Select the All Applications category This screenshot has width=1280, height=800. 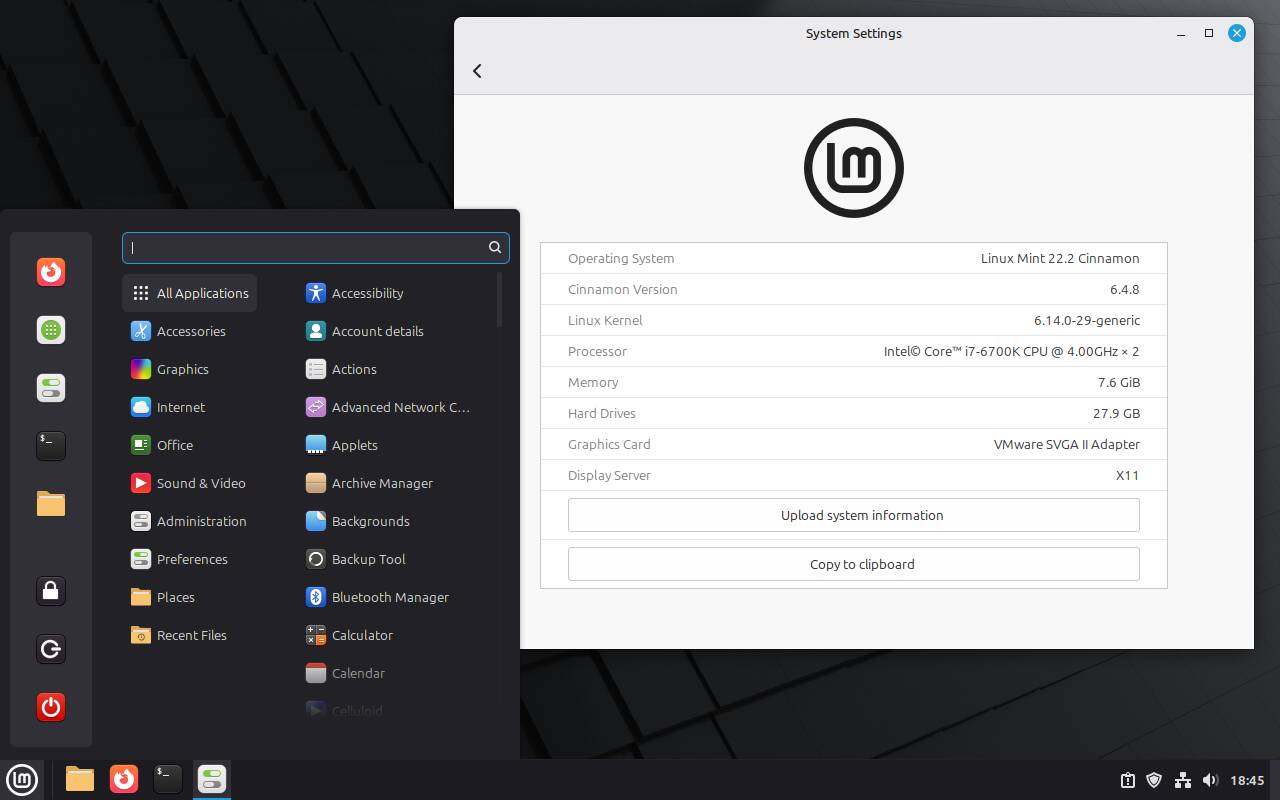189,293
